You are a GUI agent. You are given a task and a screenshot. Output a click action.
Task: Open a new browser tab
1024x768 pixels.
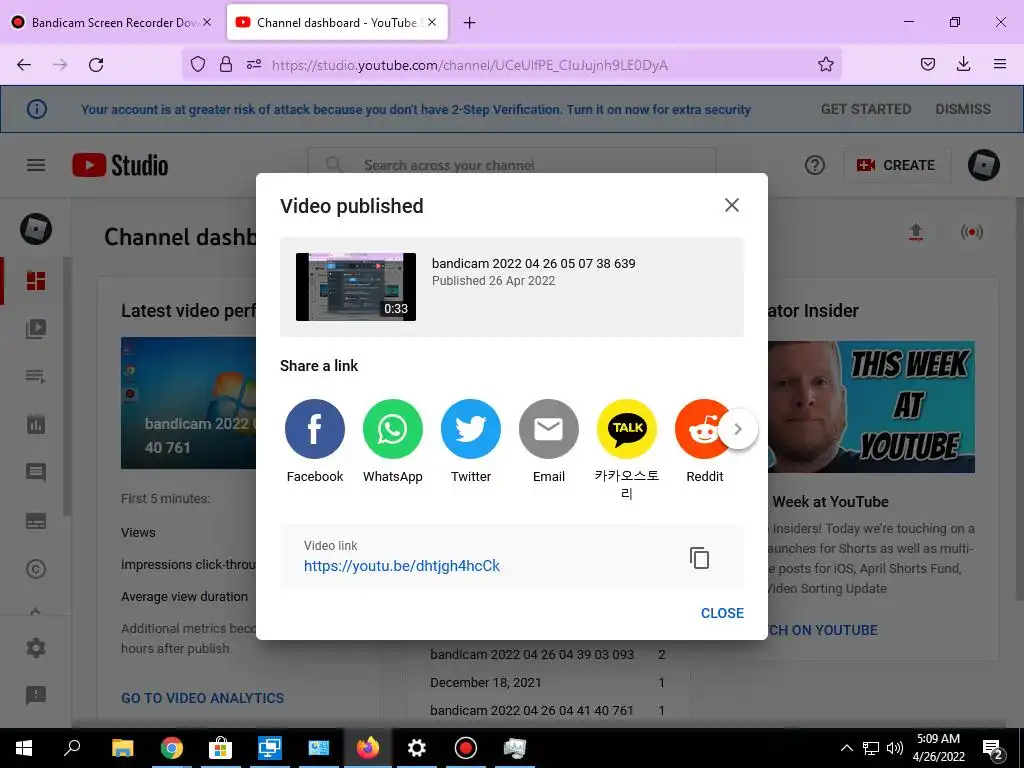(469, 23)
